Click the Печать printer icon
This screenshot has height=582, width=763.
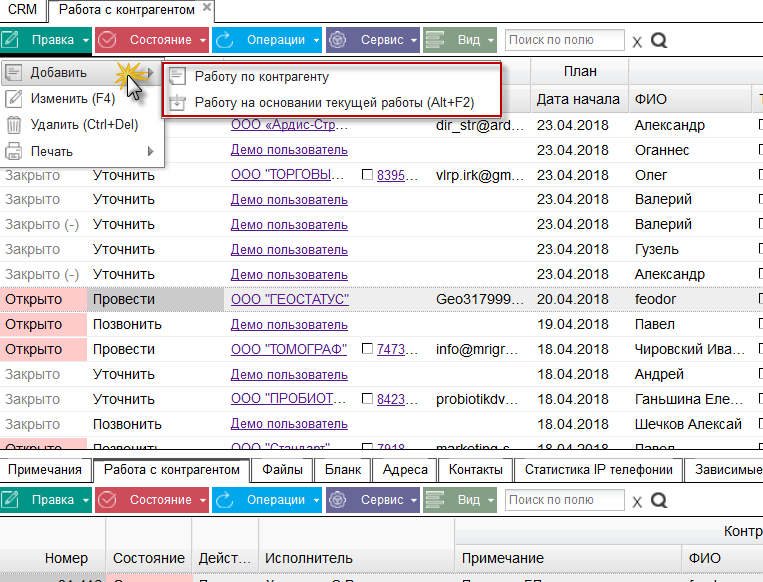point(14,151)
